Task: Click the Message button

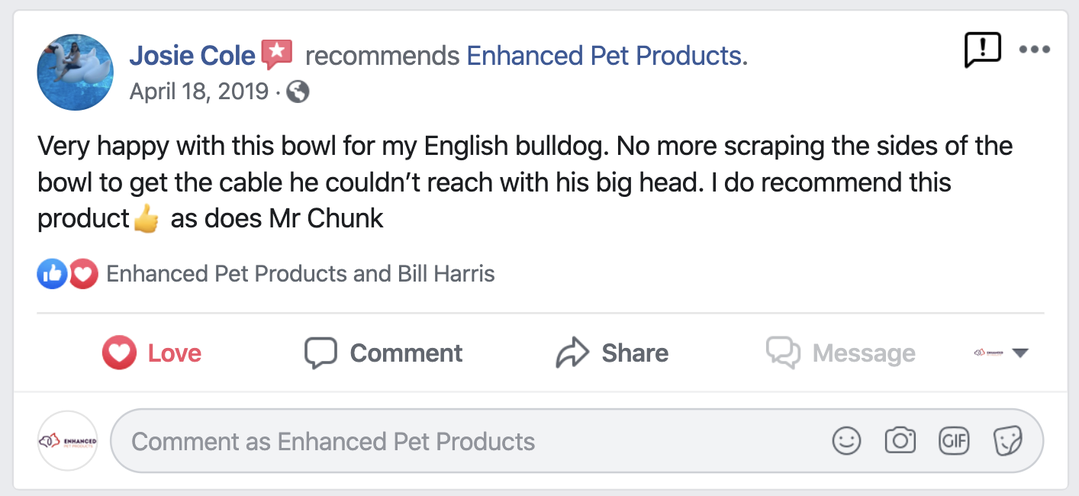Action: click(840, 353)
